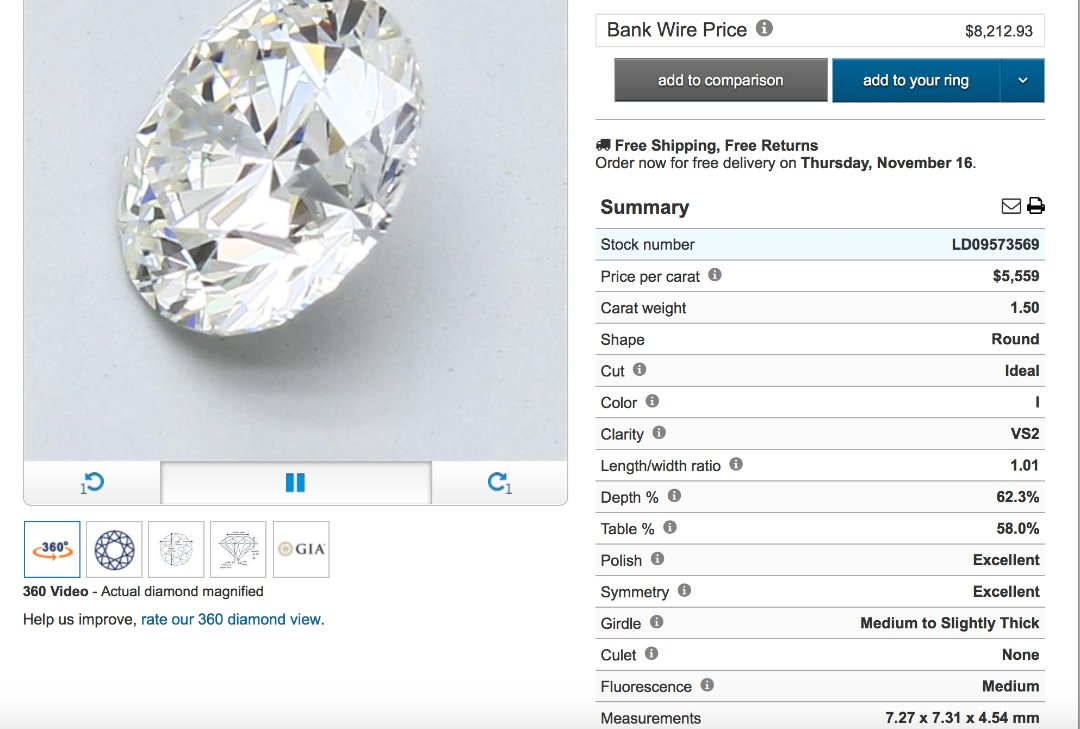The height and width of the screenshot is (729, 1080).
Task: Rotate diamond one step counterclockwise
Action: pyautogui.click(x=92, y=483)
